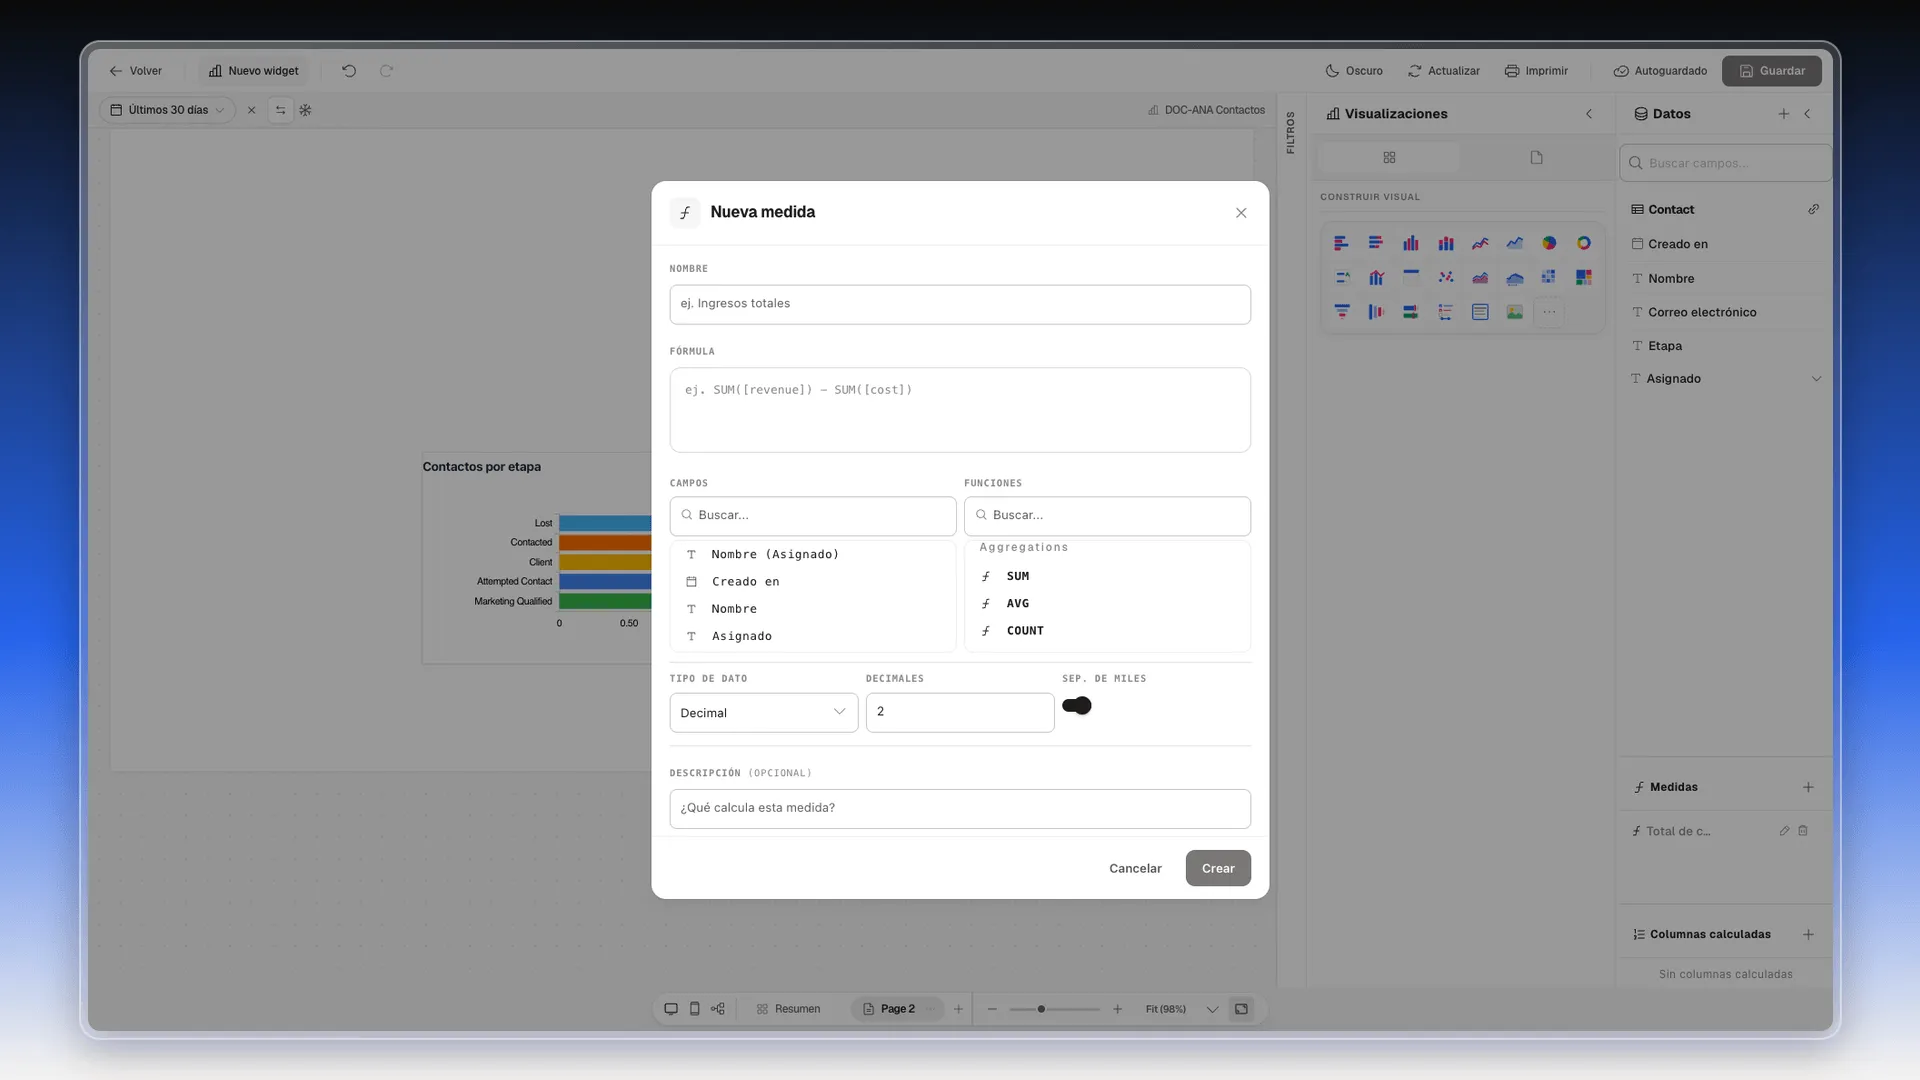Image resolution: width=1920 pixels, height=1080 pixels.
Task: Select the donut chart visualization icon
Action: [1584, 243]
